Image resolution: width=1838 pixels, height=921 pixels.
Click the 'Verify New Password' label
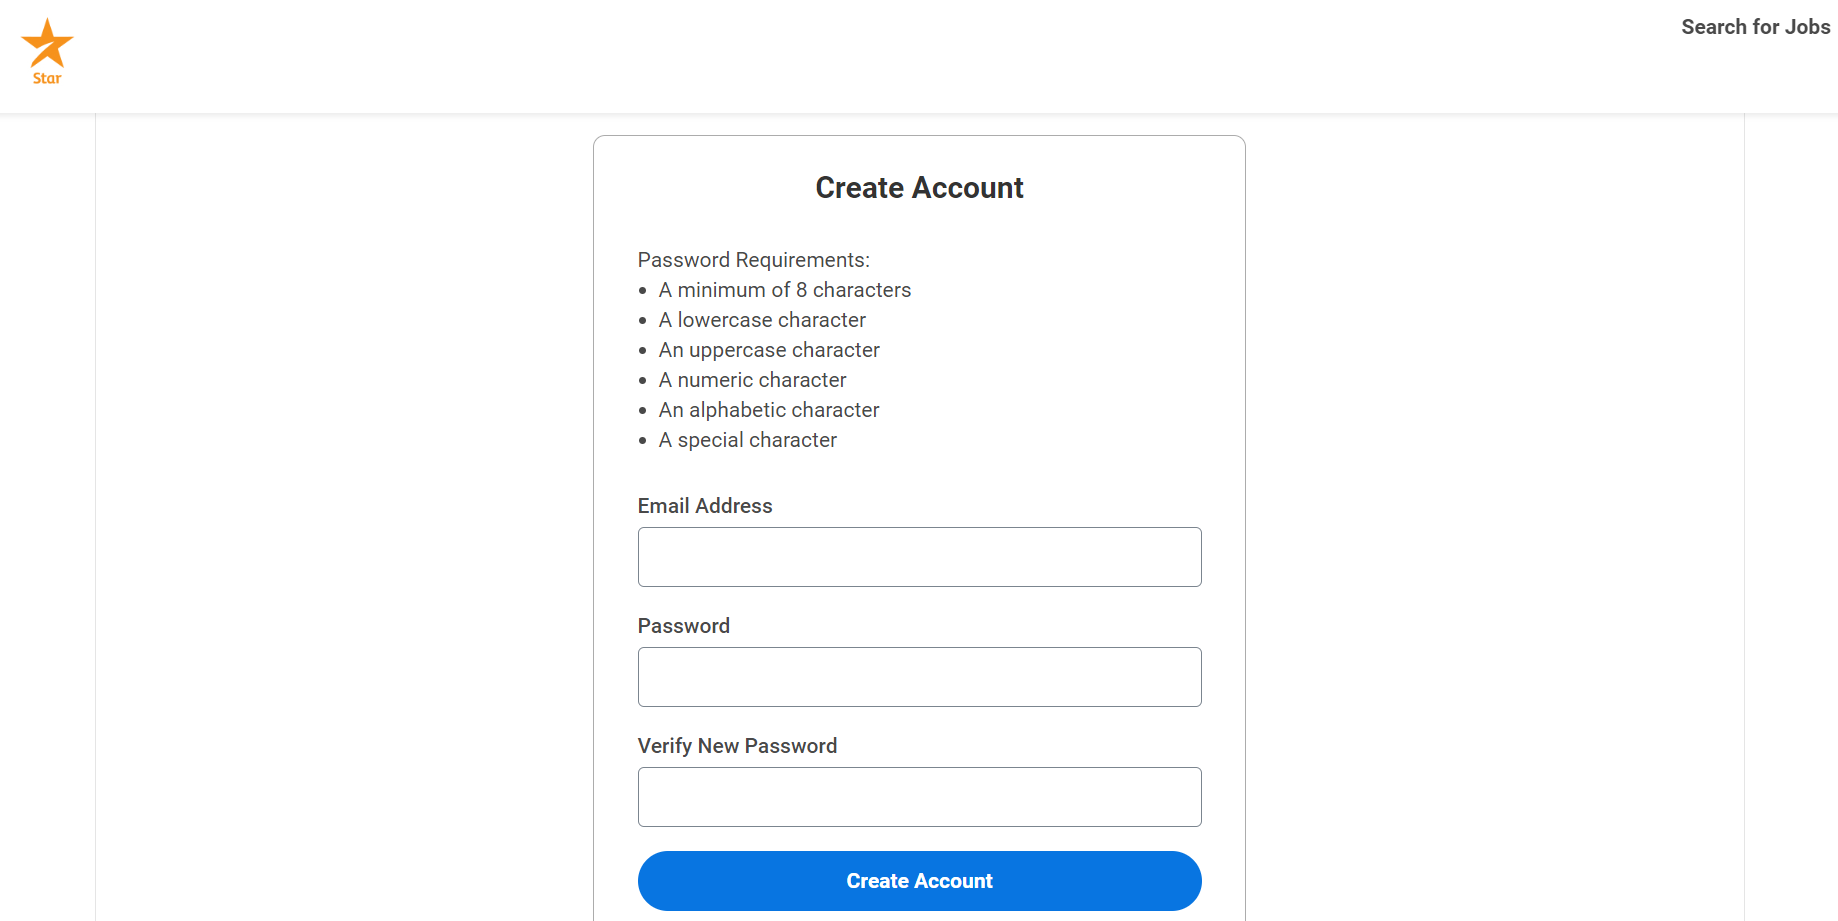pyautogui.click(x=737, y=746)
